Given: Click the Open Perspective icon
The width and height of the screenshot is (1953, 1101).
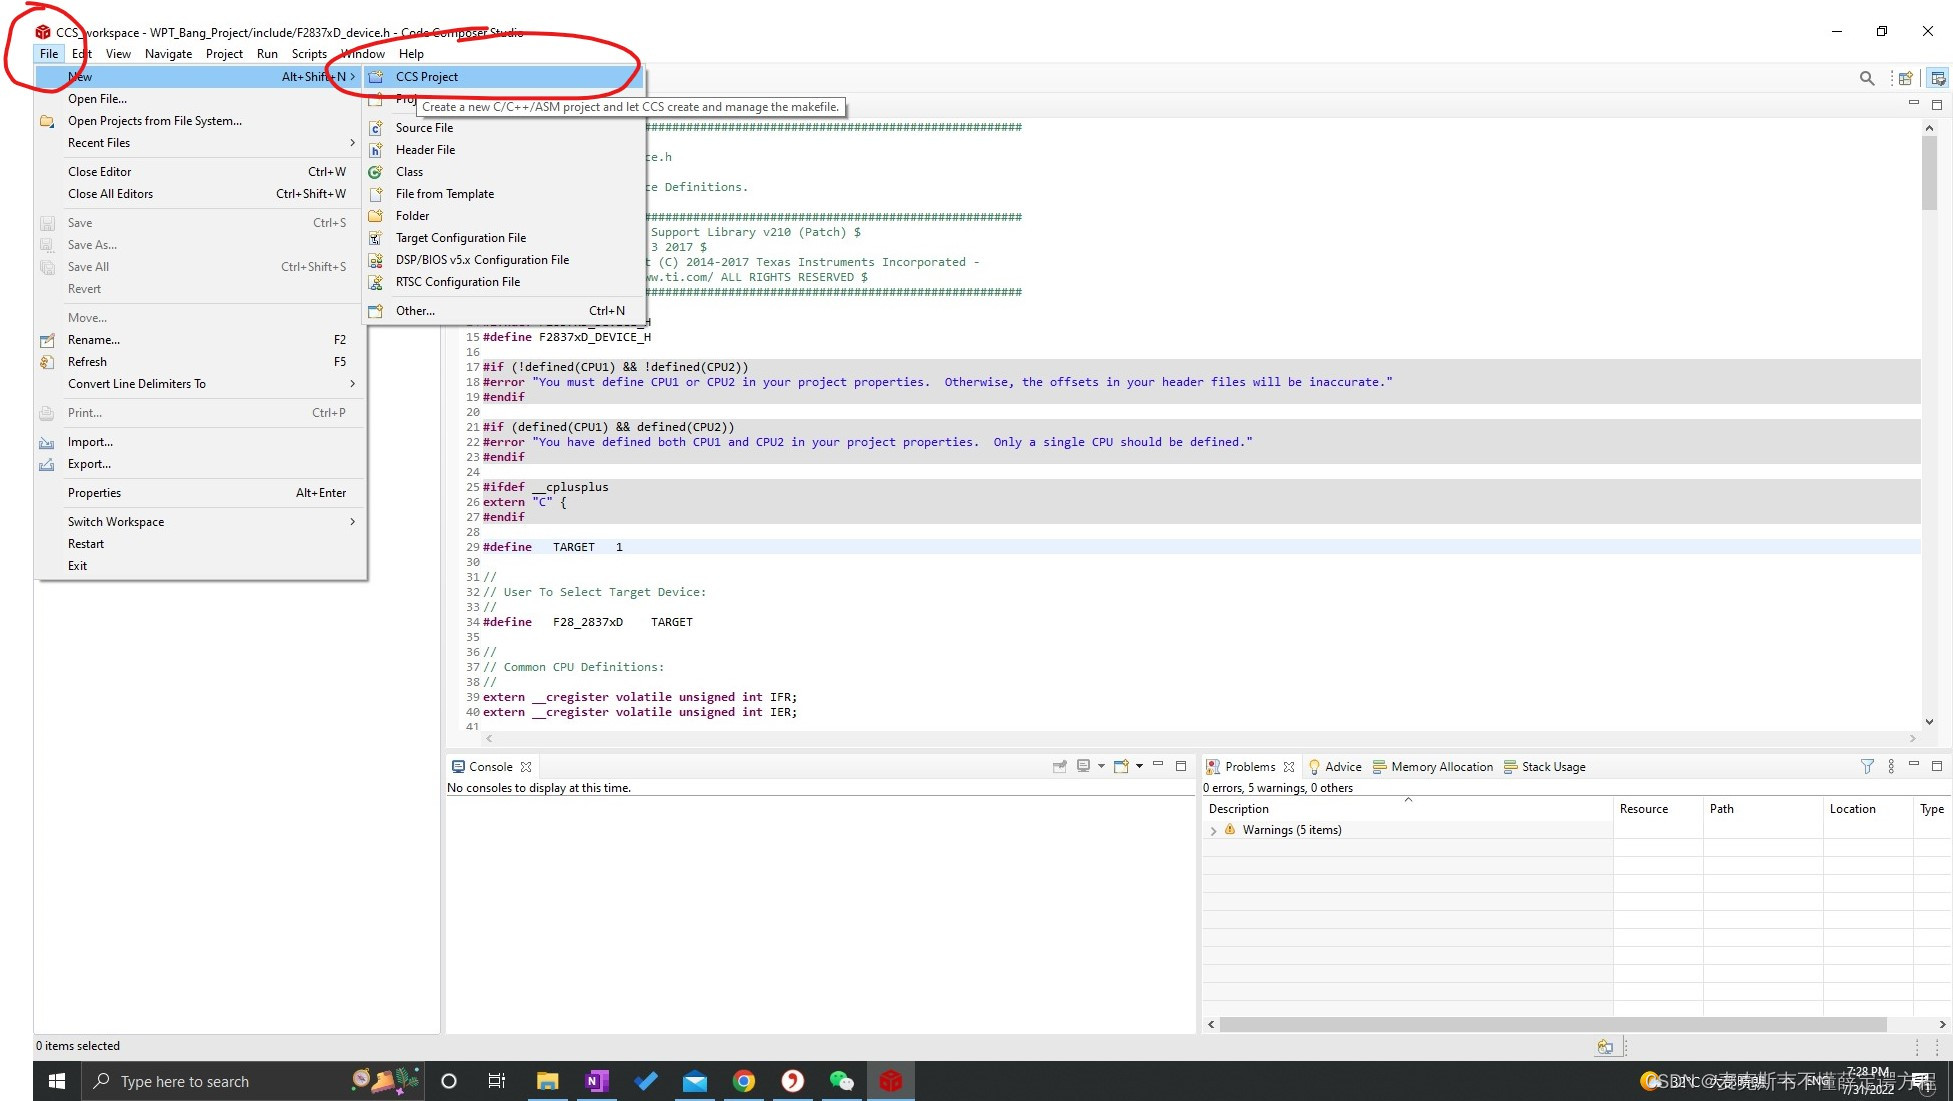Looking at the screenshot, I should pos(1906,78).
